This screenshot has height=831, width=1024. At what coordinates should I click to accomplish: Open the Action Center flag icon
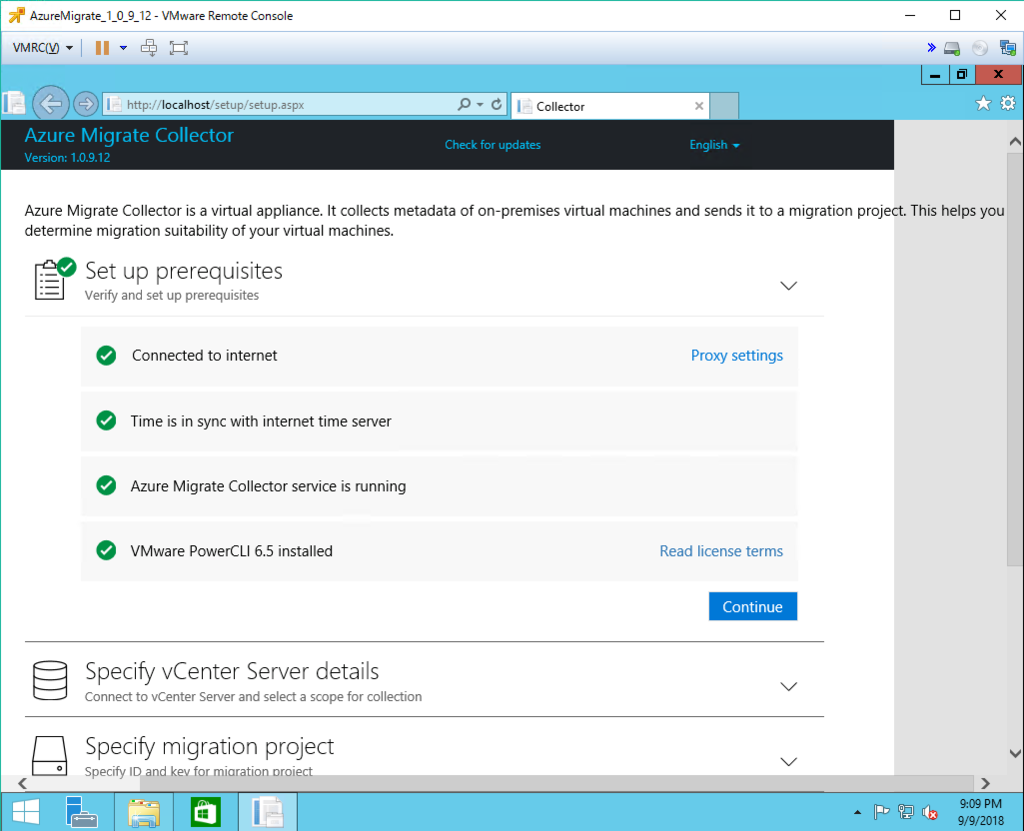point(881,812)
